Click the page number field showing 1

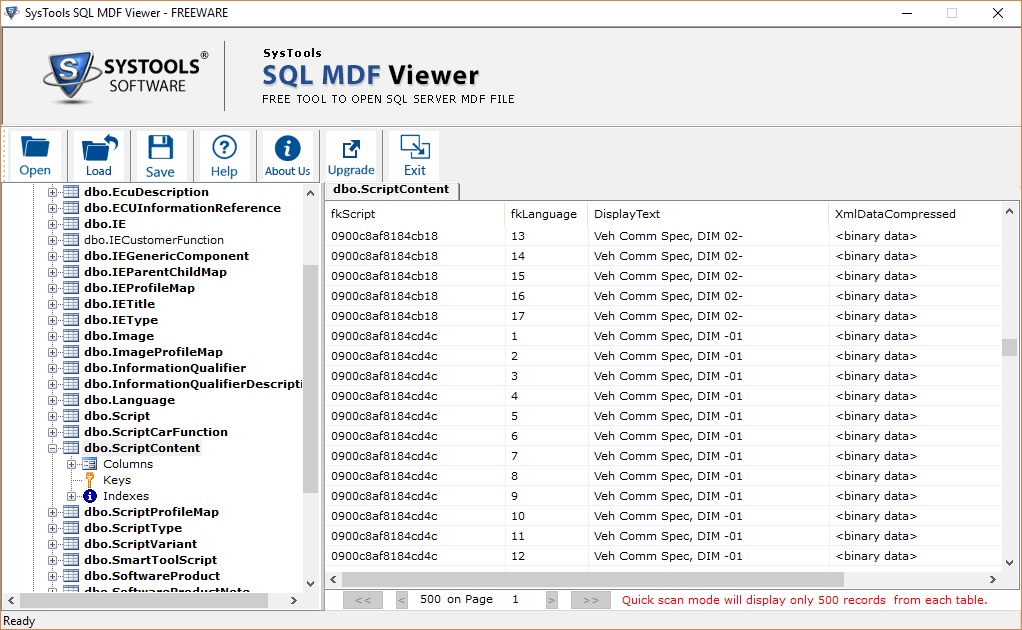(x=515, y=599)
